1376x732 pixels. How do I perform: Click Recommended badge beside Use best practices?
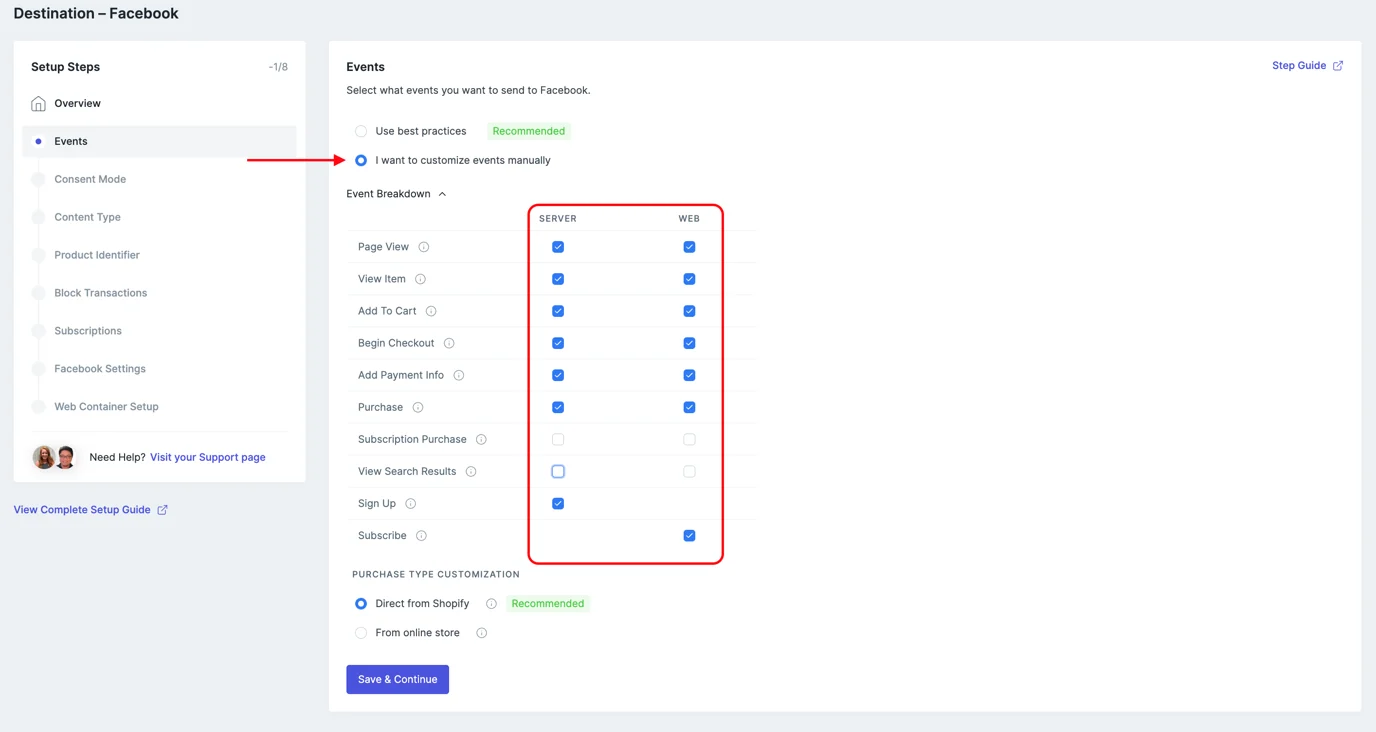(528, 131)
